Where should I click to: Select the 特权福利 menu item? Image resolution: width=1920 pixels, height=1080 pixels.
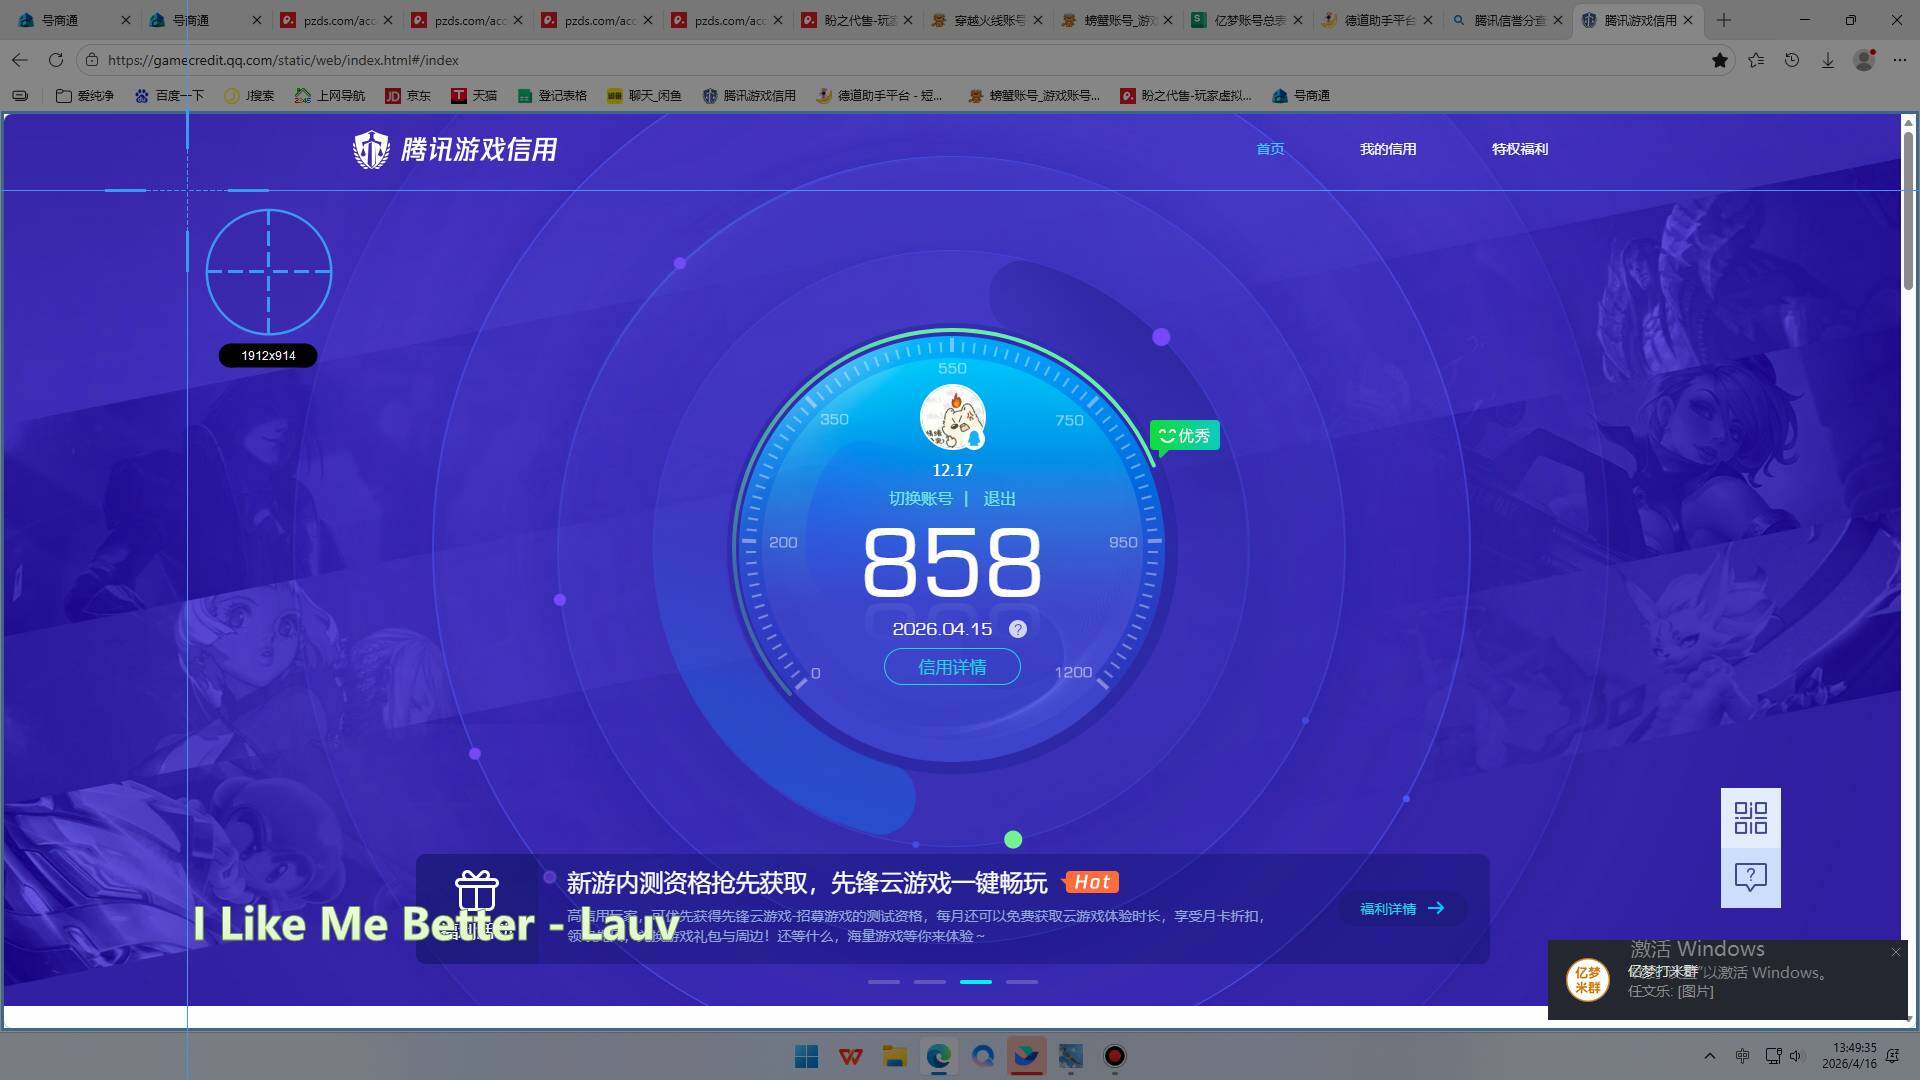coord(1519,149)
